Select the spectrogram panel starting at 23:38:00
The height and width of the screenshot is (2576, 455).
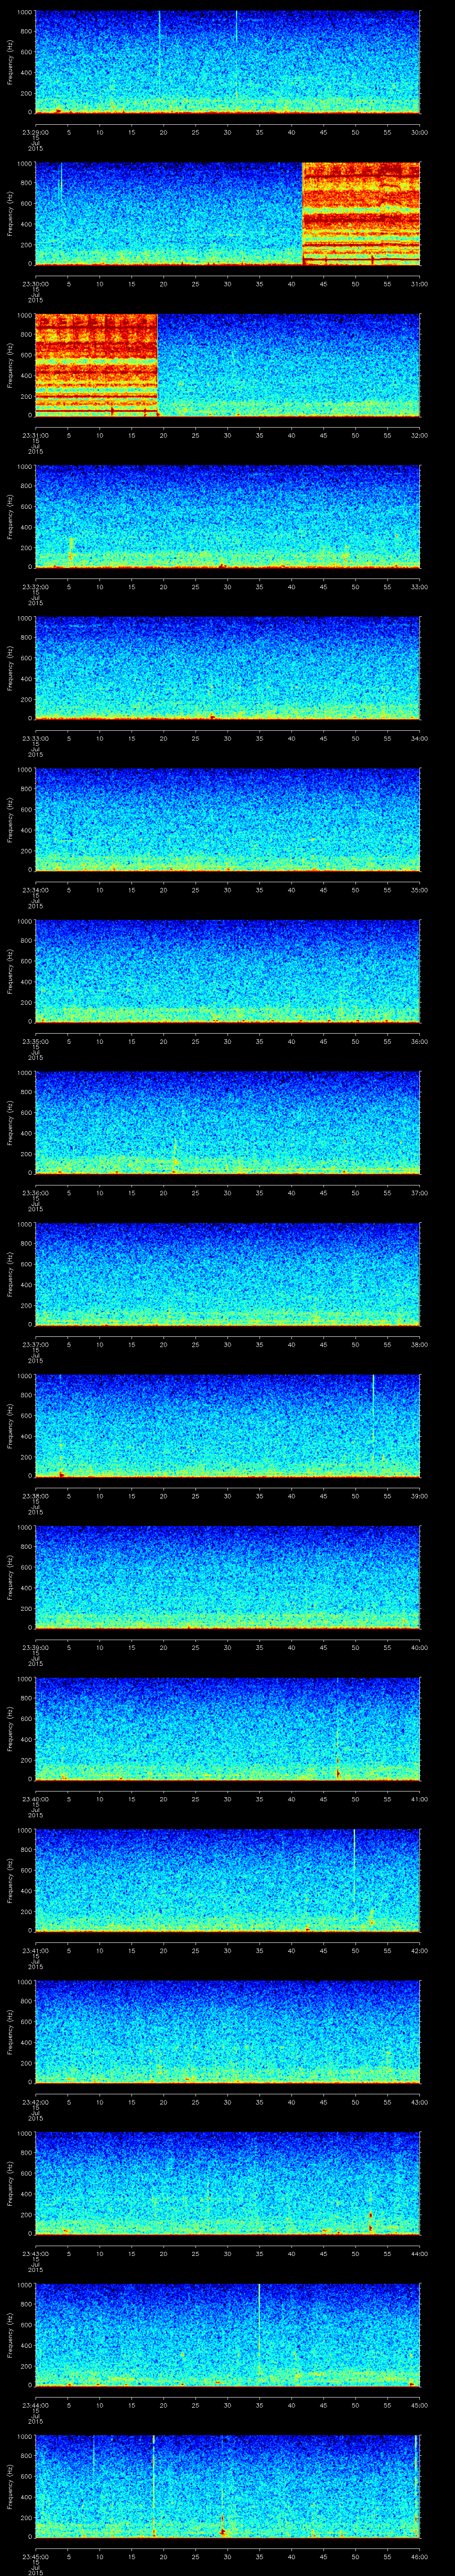click(x=227, y=1425)
